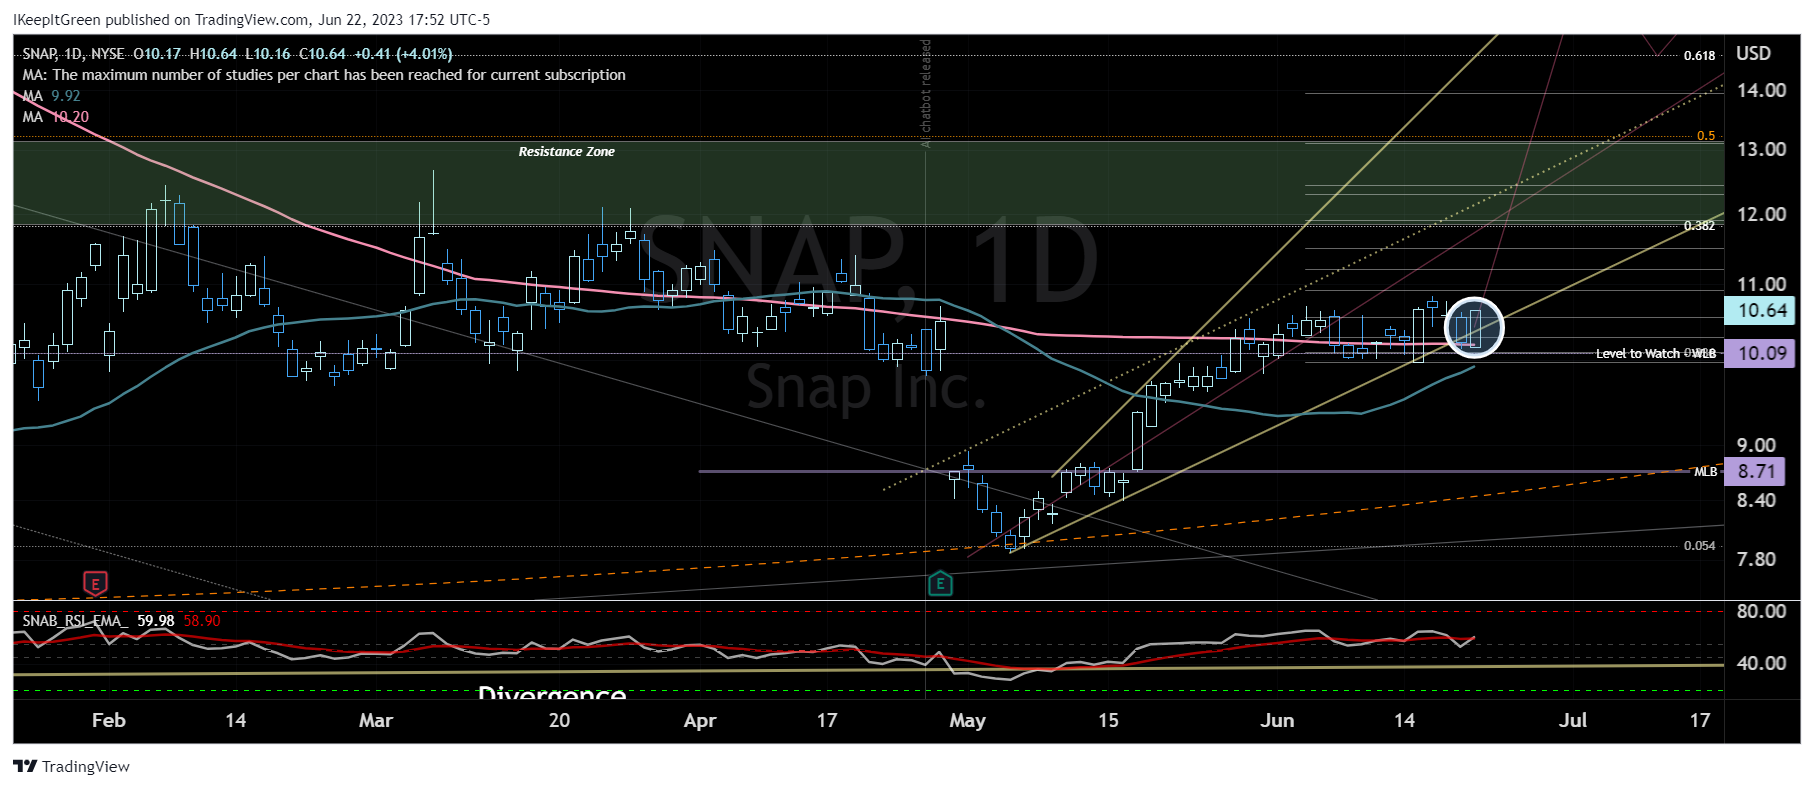The width and height of the screenshot is (1814, 788).
Task: Click the May time axis label
Action: click(967, 720)
